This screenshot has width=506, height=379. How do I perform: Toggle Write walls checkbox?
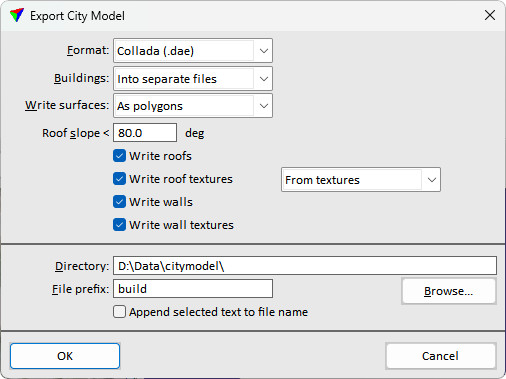coord(119,202)
